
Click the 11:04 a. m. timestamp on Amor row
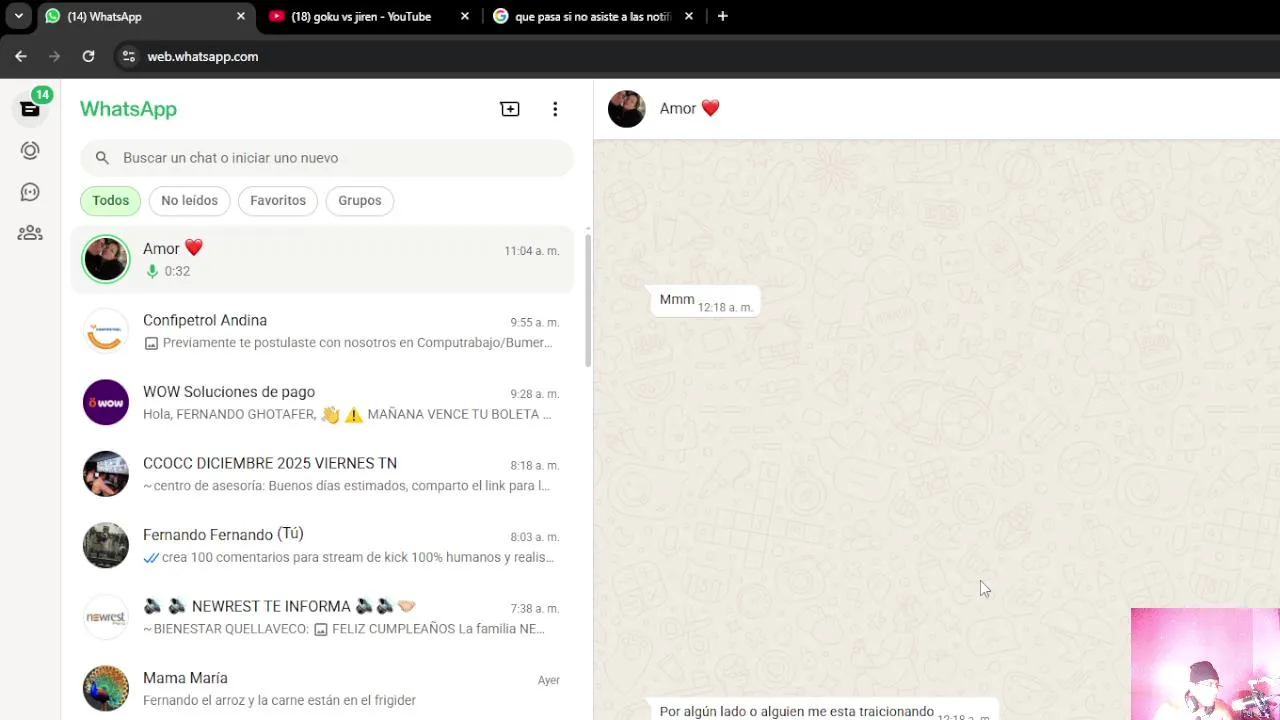tap(532, 251)
